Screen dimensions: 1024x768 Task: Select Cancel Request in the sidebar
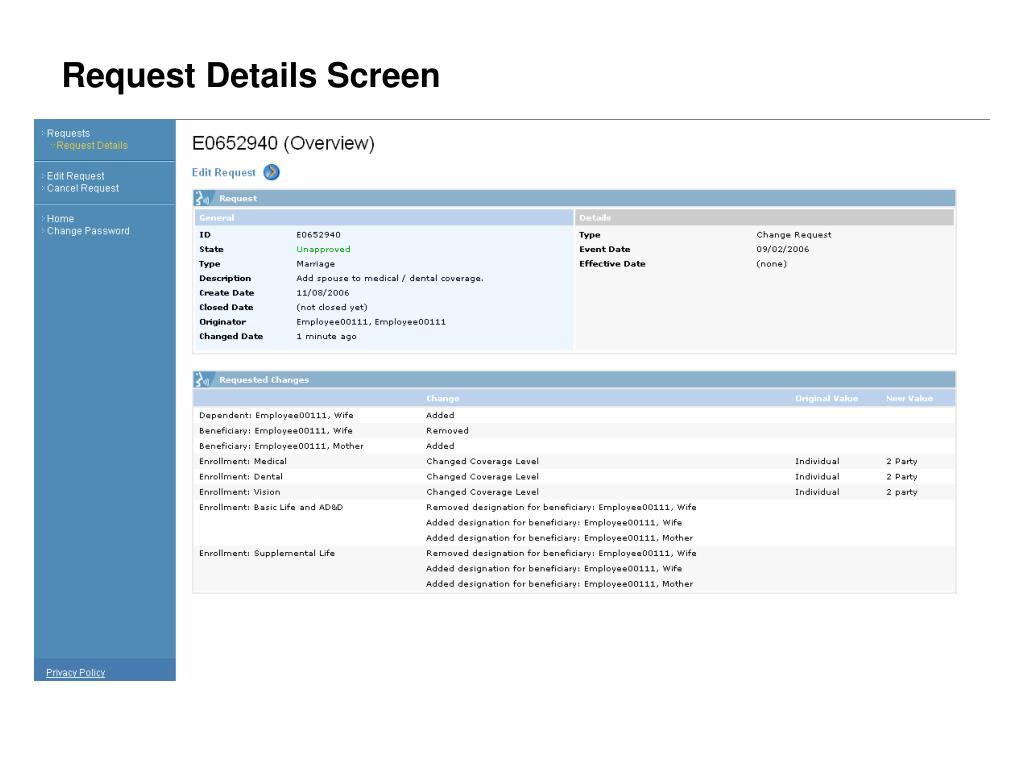coord(82,188)
